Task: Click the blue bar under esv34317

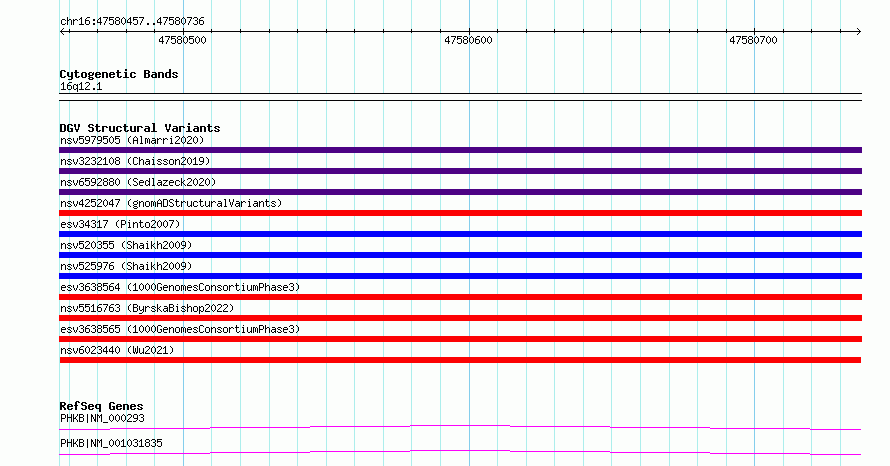Action: pyautogui.click(x=460, y=234)
